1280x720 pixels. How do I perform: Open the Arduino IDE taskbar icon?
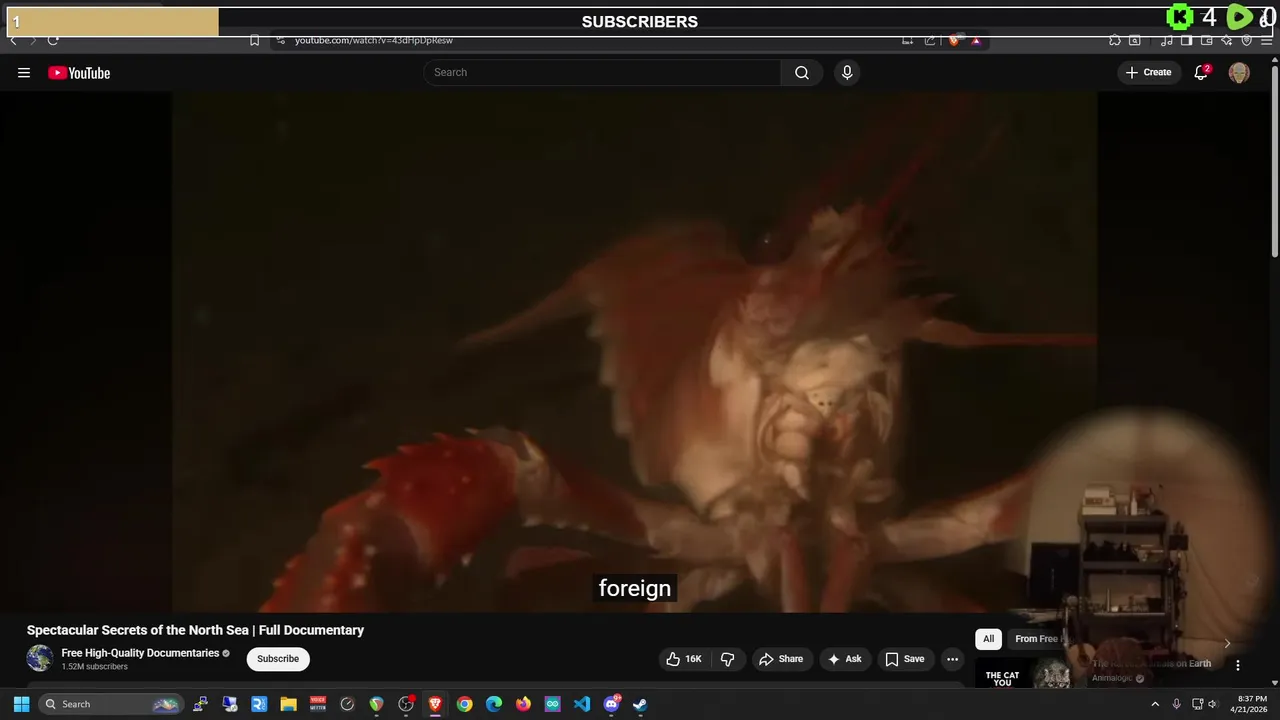[x=553, y=704]
